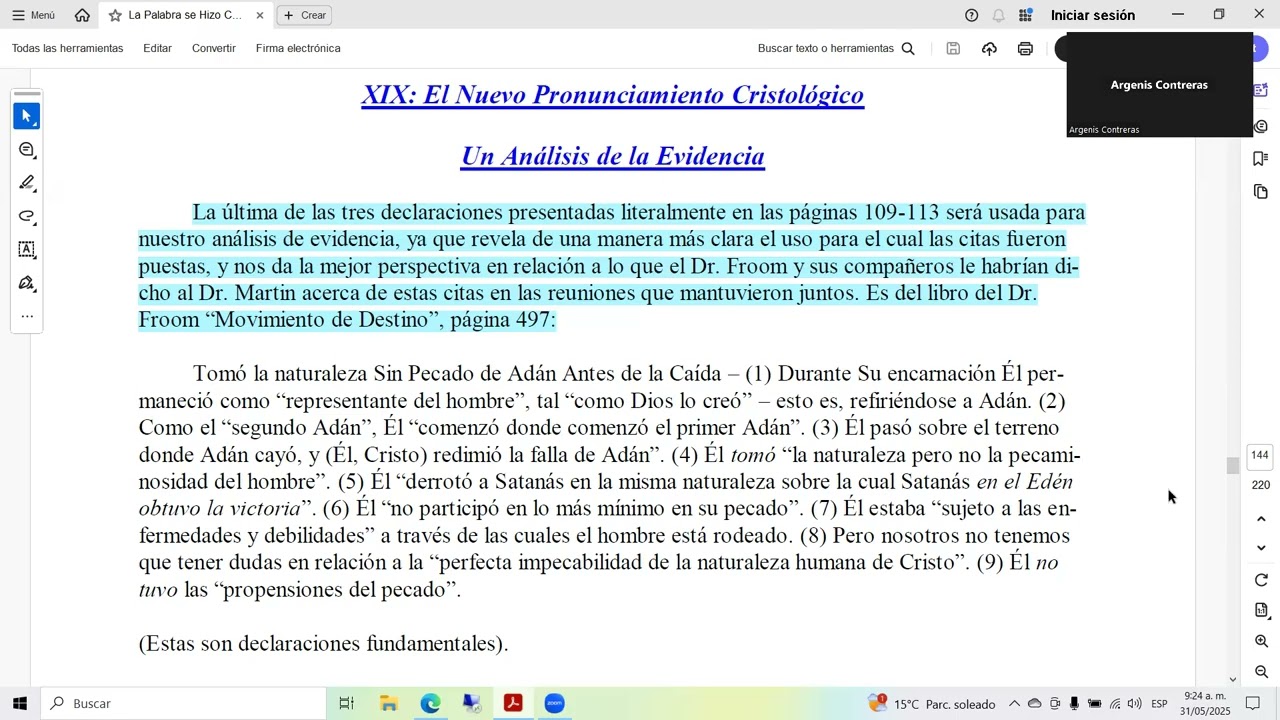Click the vertical scrollbar thumb
This screenshot has width=1280, height=720.
pyautogui.click(x=1233, y=466)
